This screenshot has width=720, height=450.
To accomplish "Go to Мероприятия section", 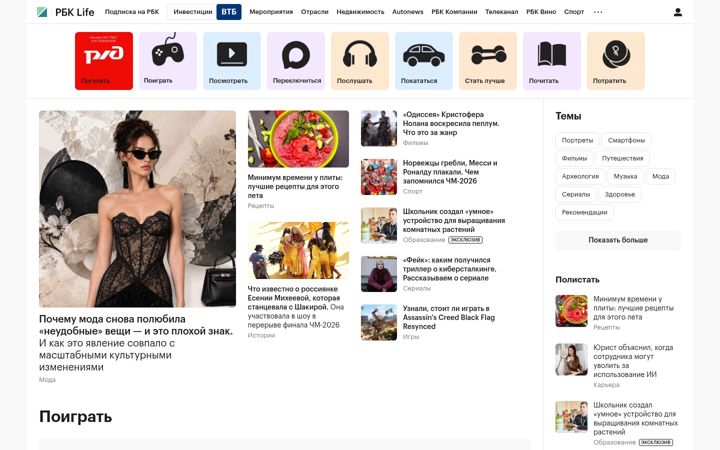I will pyautogui.click(x=271, y=12).
